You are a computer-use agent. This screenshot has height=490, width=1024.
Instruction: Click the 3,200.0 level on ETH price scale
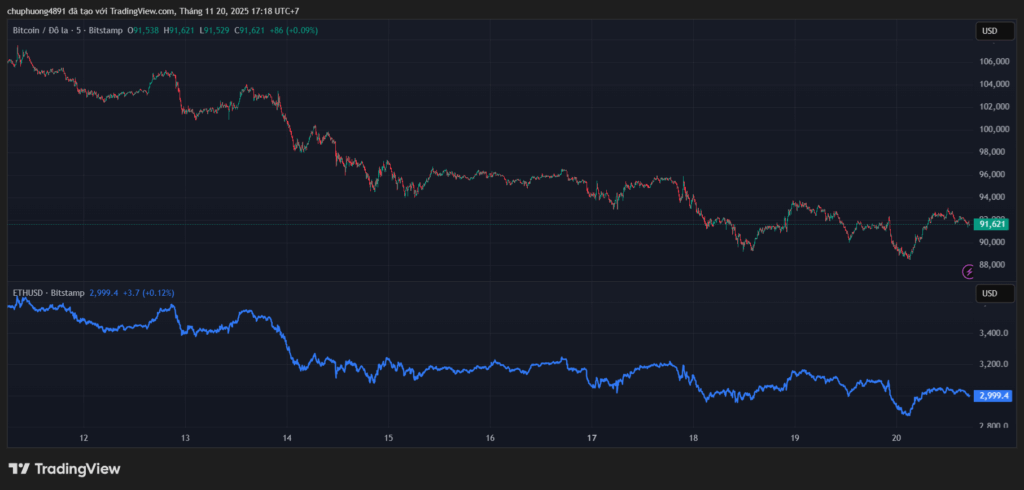pyautogui.click(x=993, y=364)
